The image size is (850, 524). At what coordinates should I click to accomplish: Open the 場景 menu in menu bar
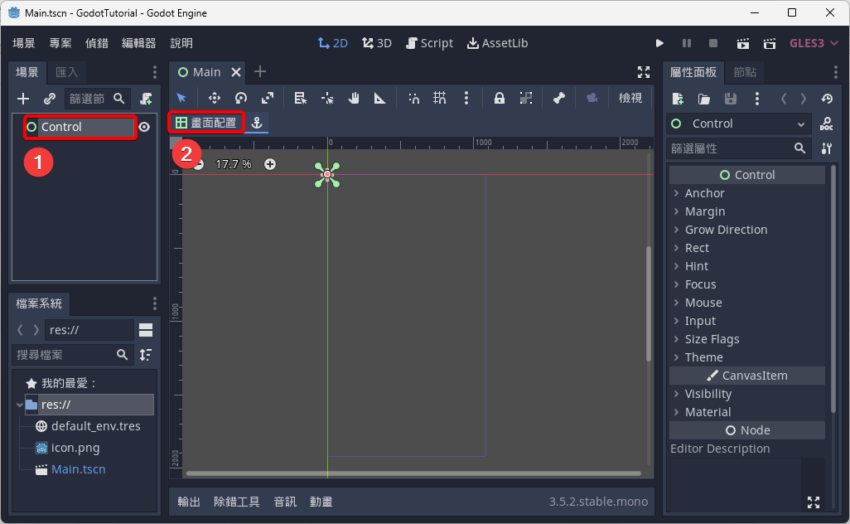[24, 43]
